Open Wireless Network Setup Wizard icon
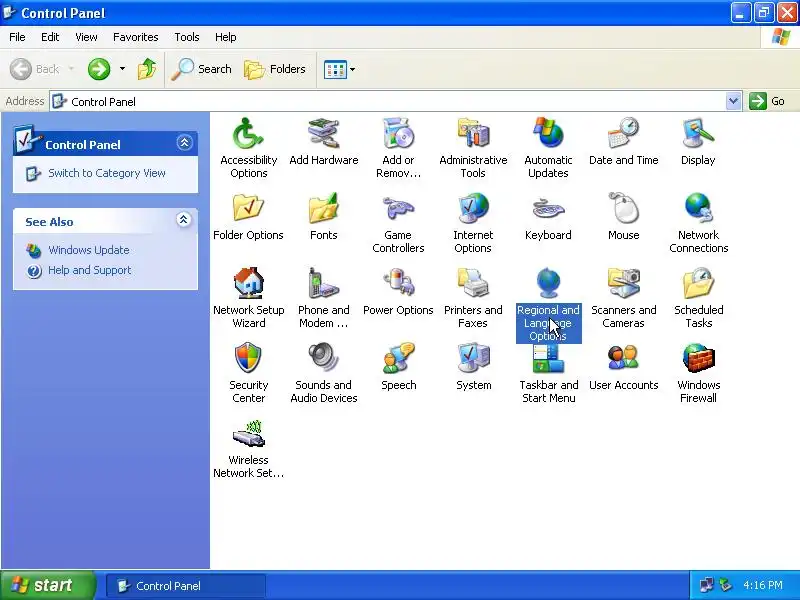800x600 pixels. [248, 434]
